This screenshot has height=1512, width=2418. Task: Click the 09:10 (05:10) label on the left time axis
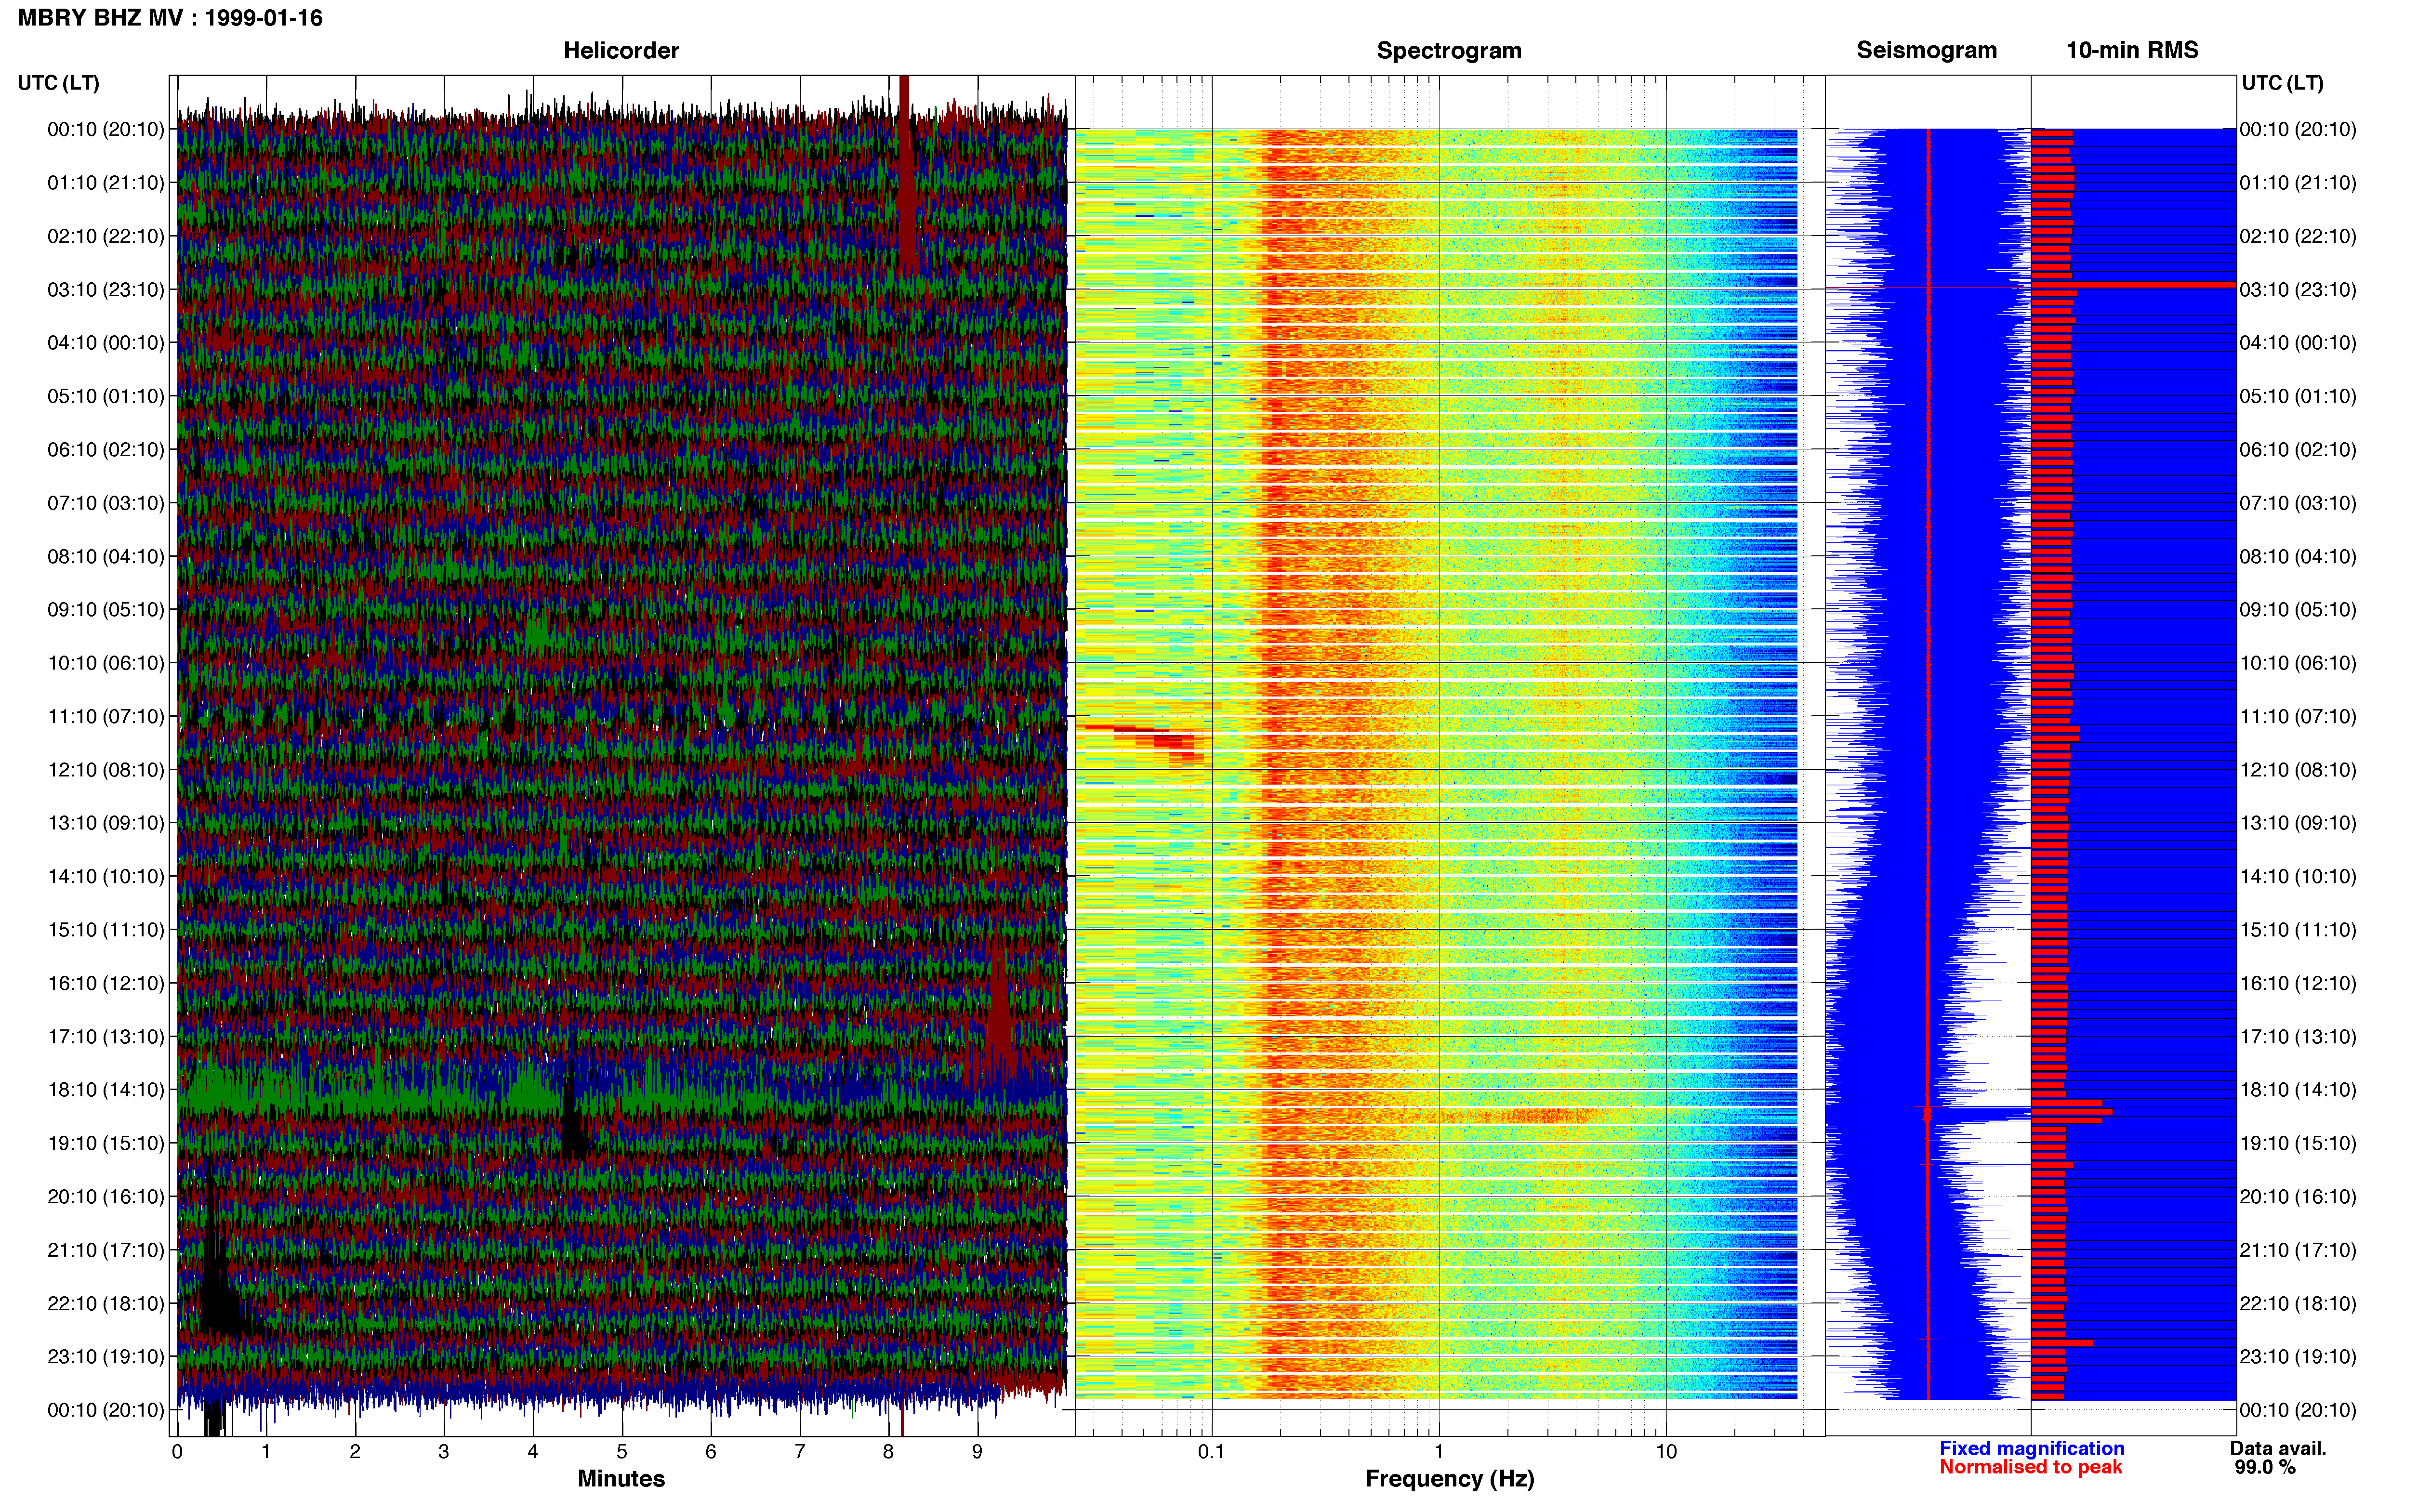(x=106, y=610)
